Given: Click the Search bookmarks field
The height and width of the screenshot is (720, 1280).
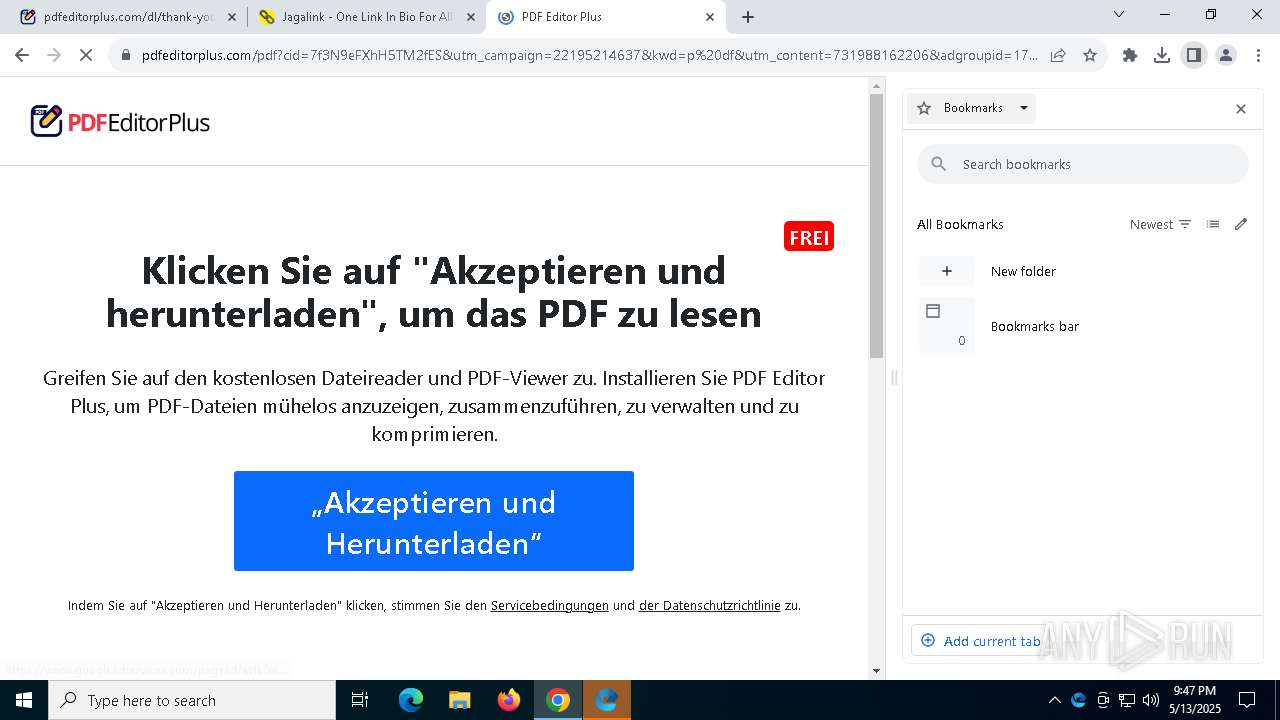Looking at the screenshot, I should (x=1083, y=164).
